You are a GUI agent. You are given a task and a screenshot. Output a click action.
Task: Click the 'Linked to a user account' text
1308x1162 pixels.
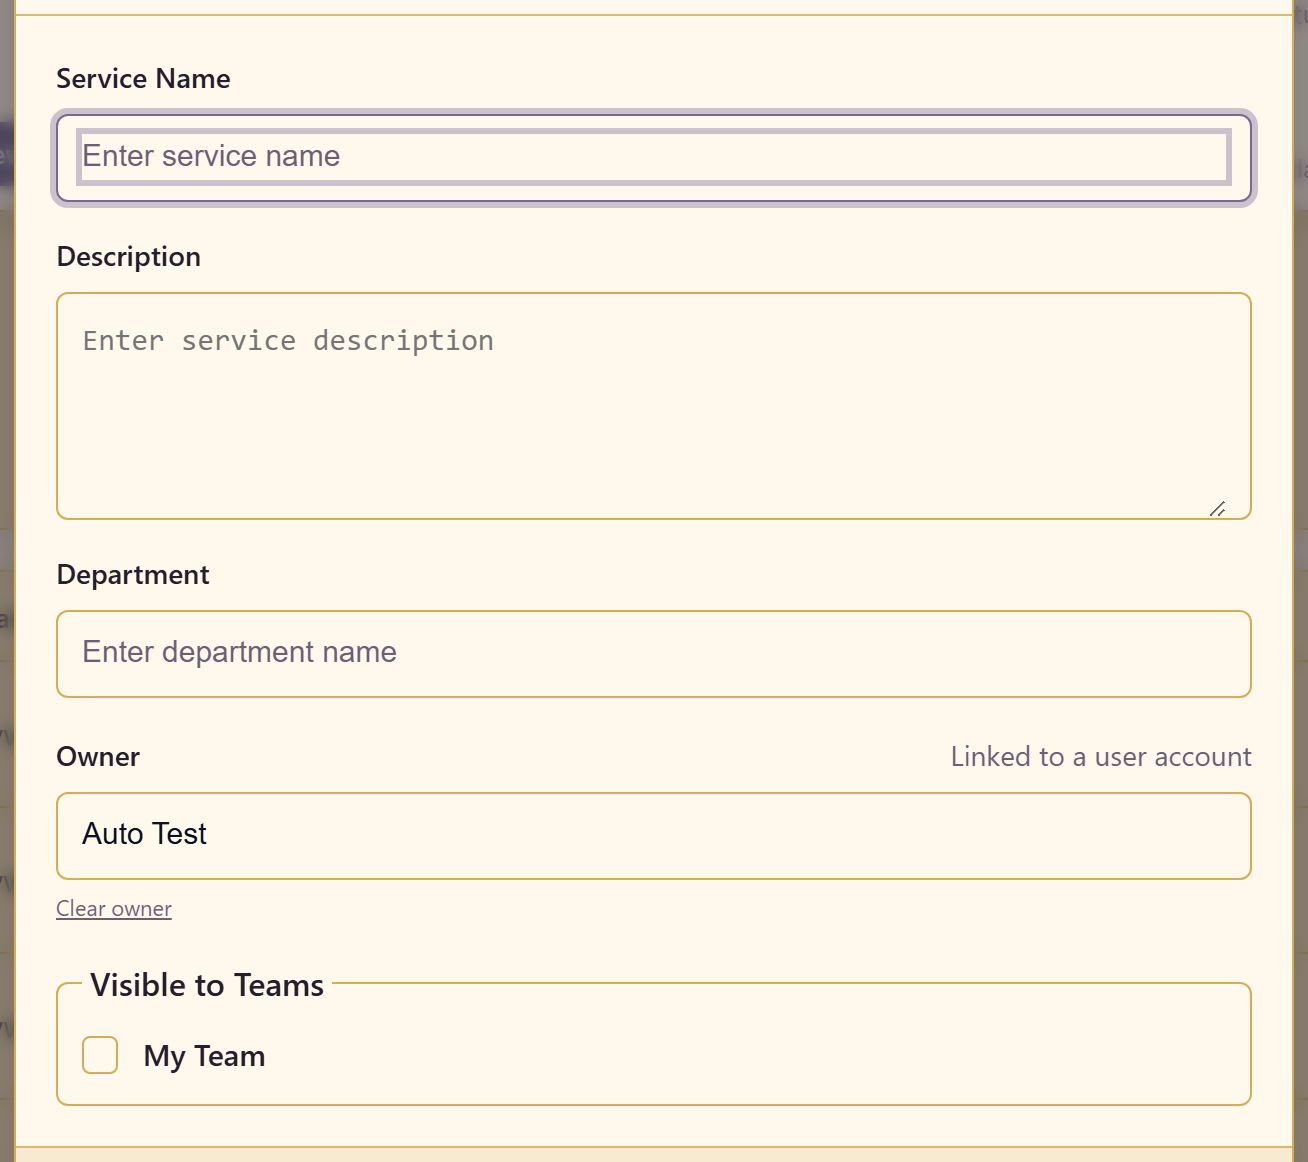click(x=1101, y=757)
